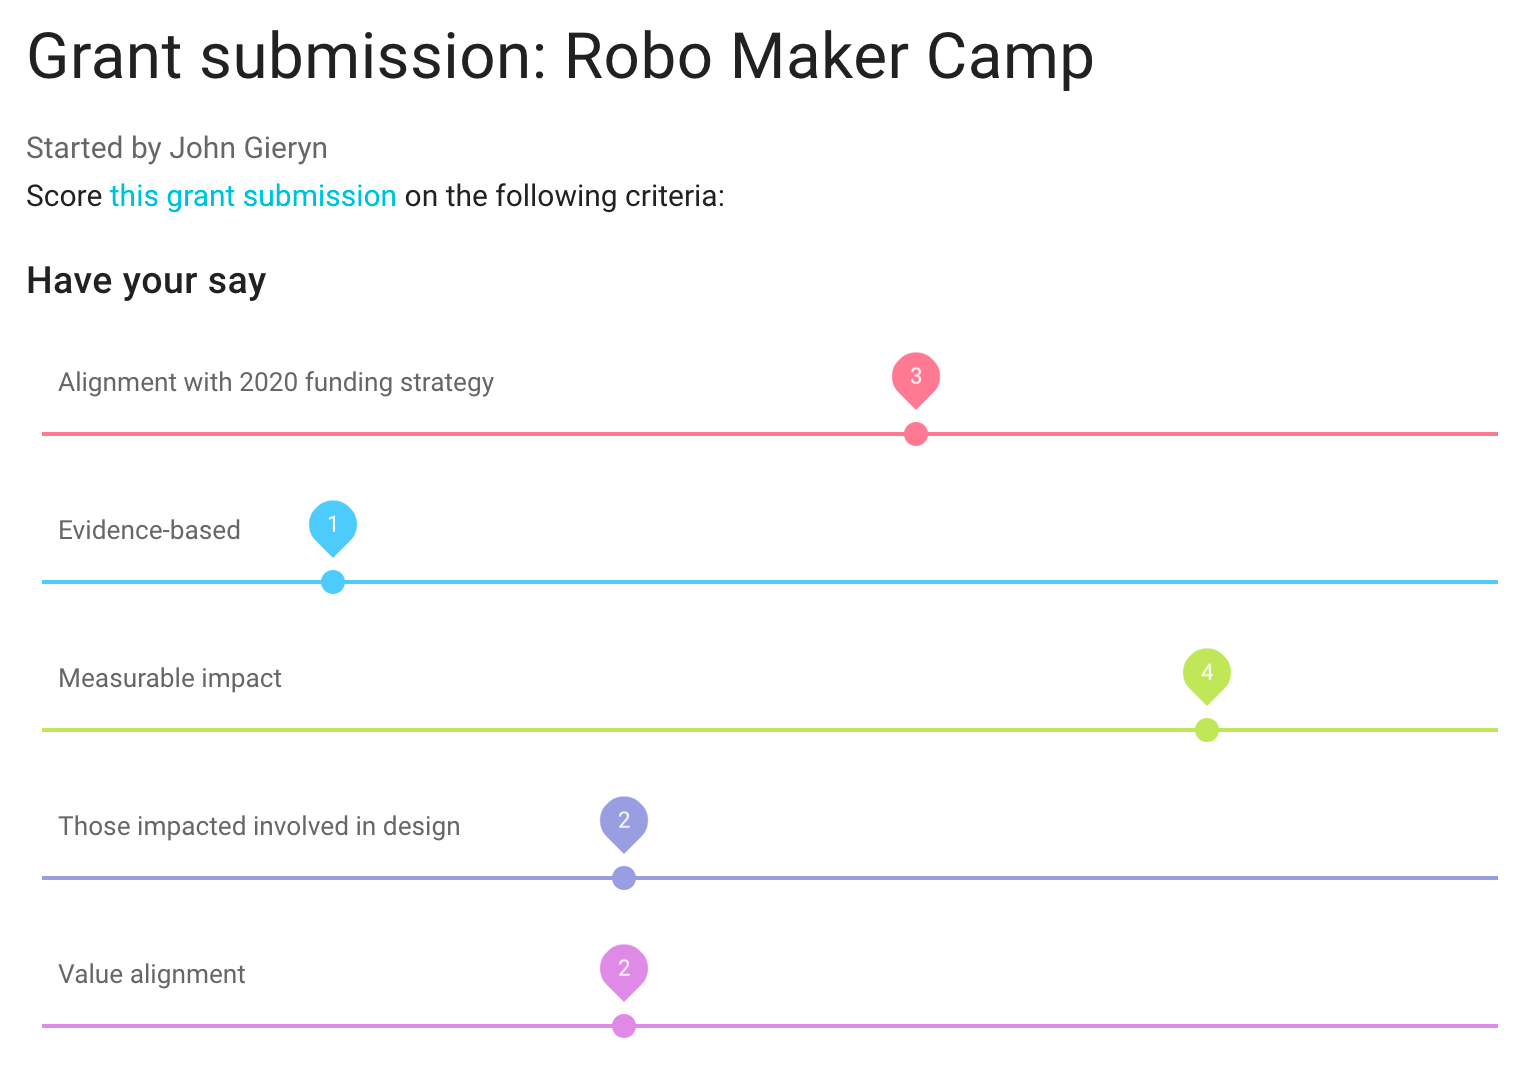
Task: Click the purple slider handle for 'Those impacted involved in design'
Action: (x=624, y=878)
